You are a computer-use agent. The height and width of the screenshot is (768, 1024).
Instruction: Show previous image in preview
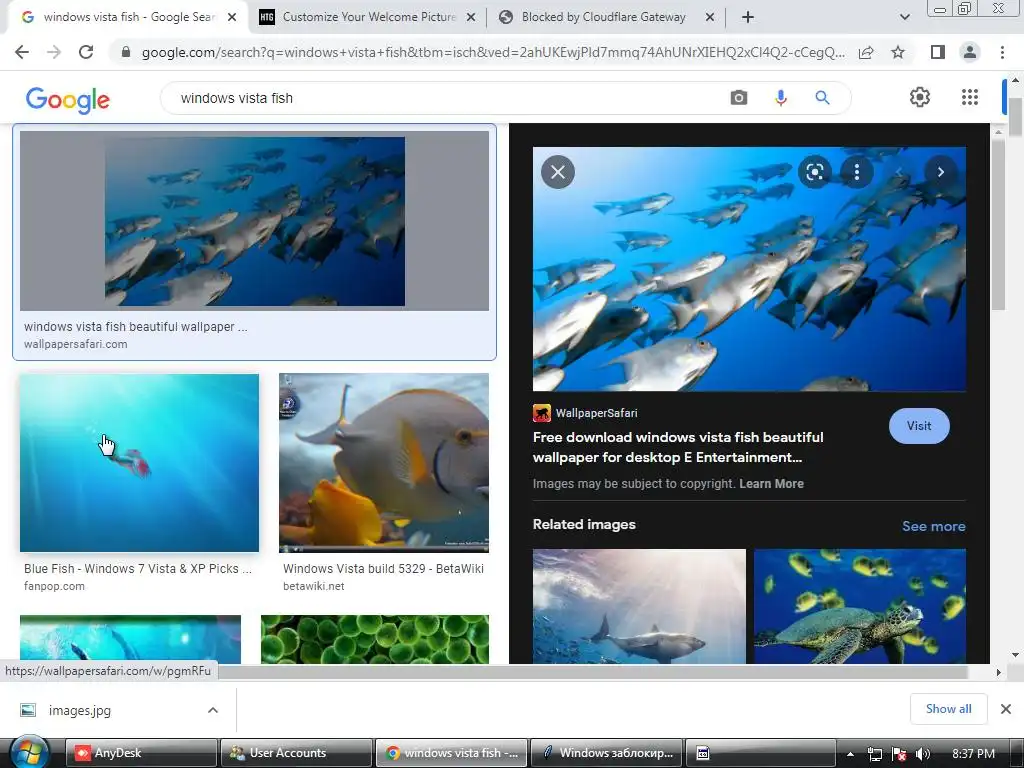coord(899,172)
